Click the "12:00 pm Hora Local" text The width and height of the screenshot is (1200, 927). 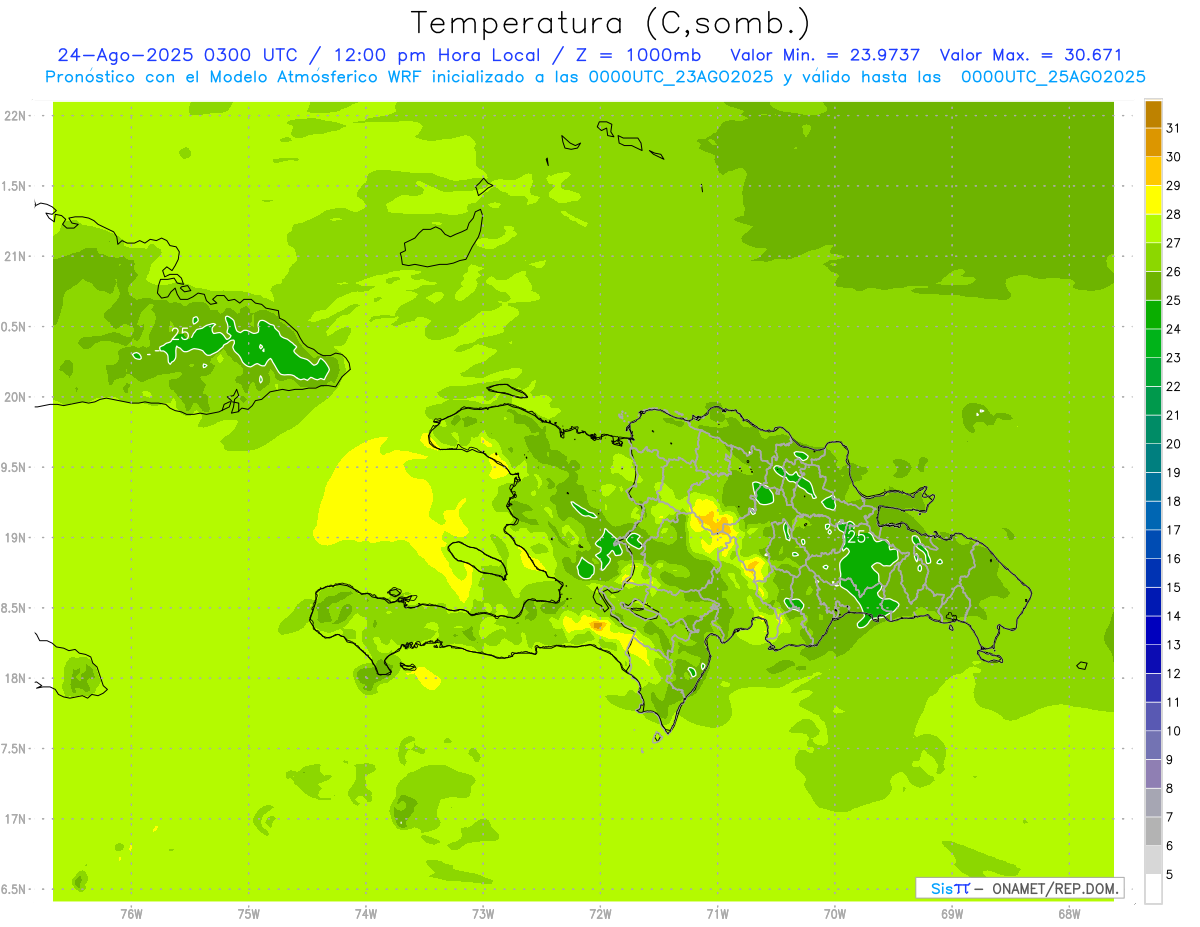pyautogui.click(x=437, y=55)
